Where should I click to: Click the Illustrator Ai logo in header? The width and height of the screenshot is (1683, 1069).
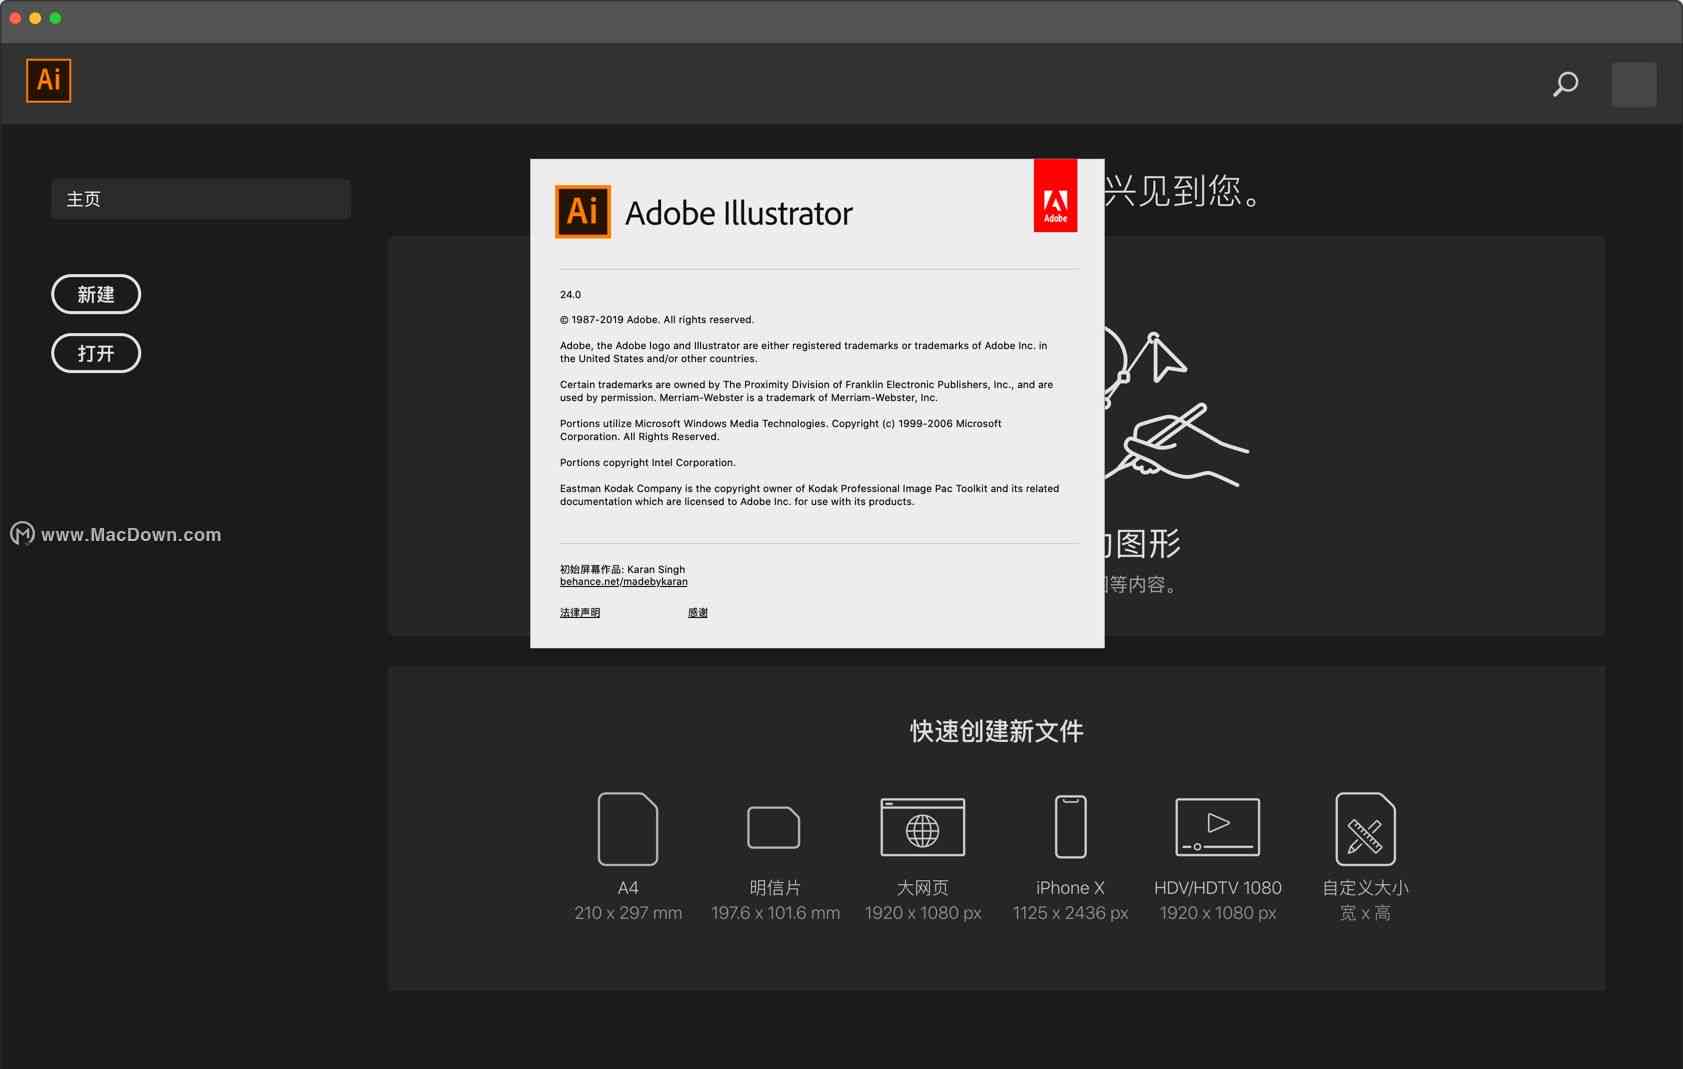click(48, 80)
